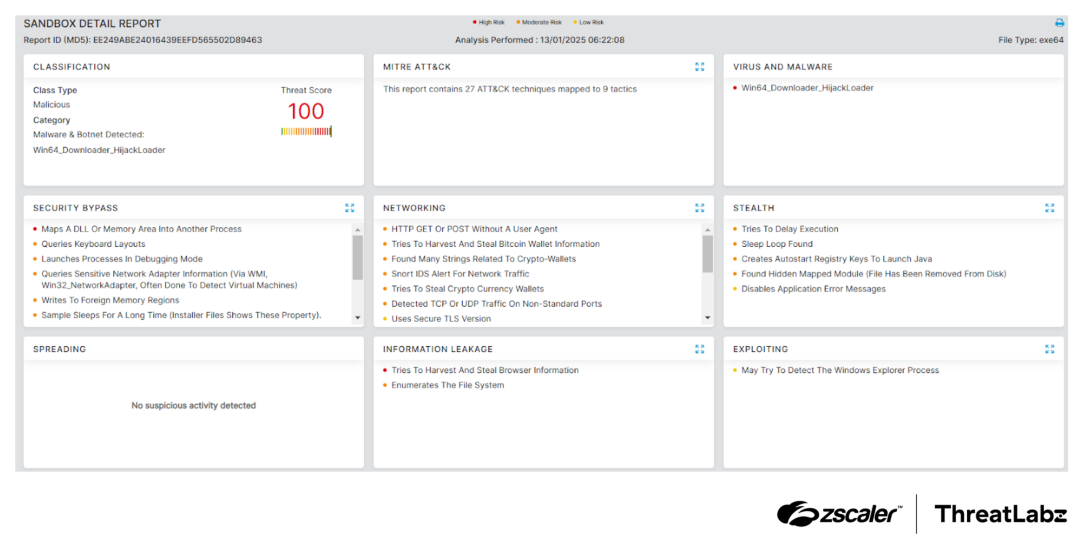The height and width of the screenshot is (550, 1080).
Task: Select 'Tries To Harvest And Steal Browser Information'
Action: [x=484, y=370]
